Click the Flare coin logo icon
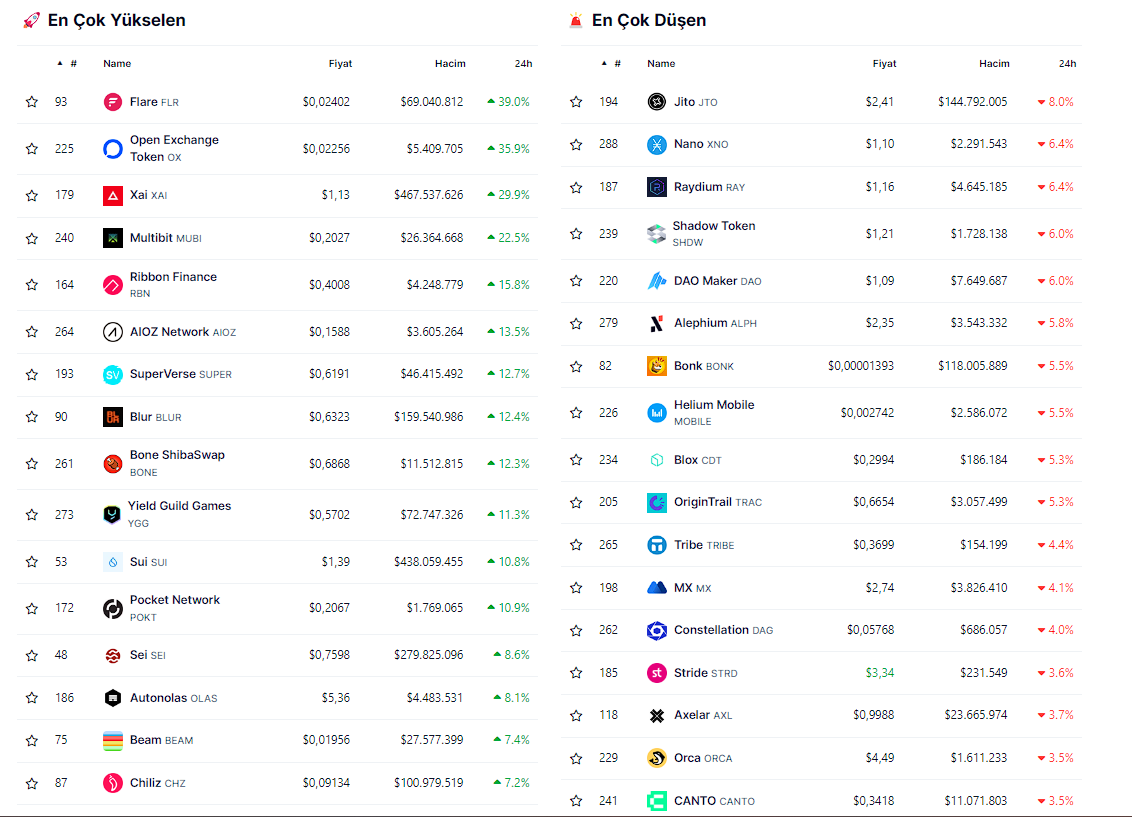Viewport: 1132px width, 817px height. (113, 102)
